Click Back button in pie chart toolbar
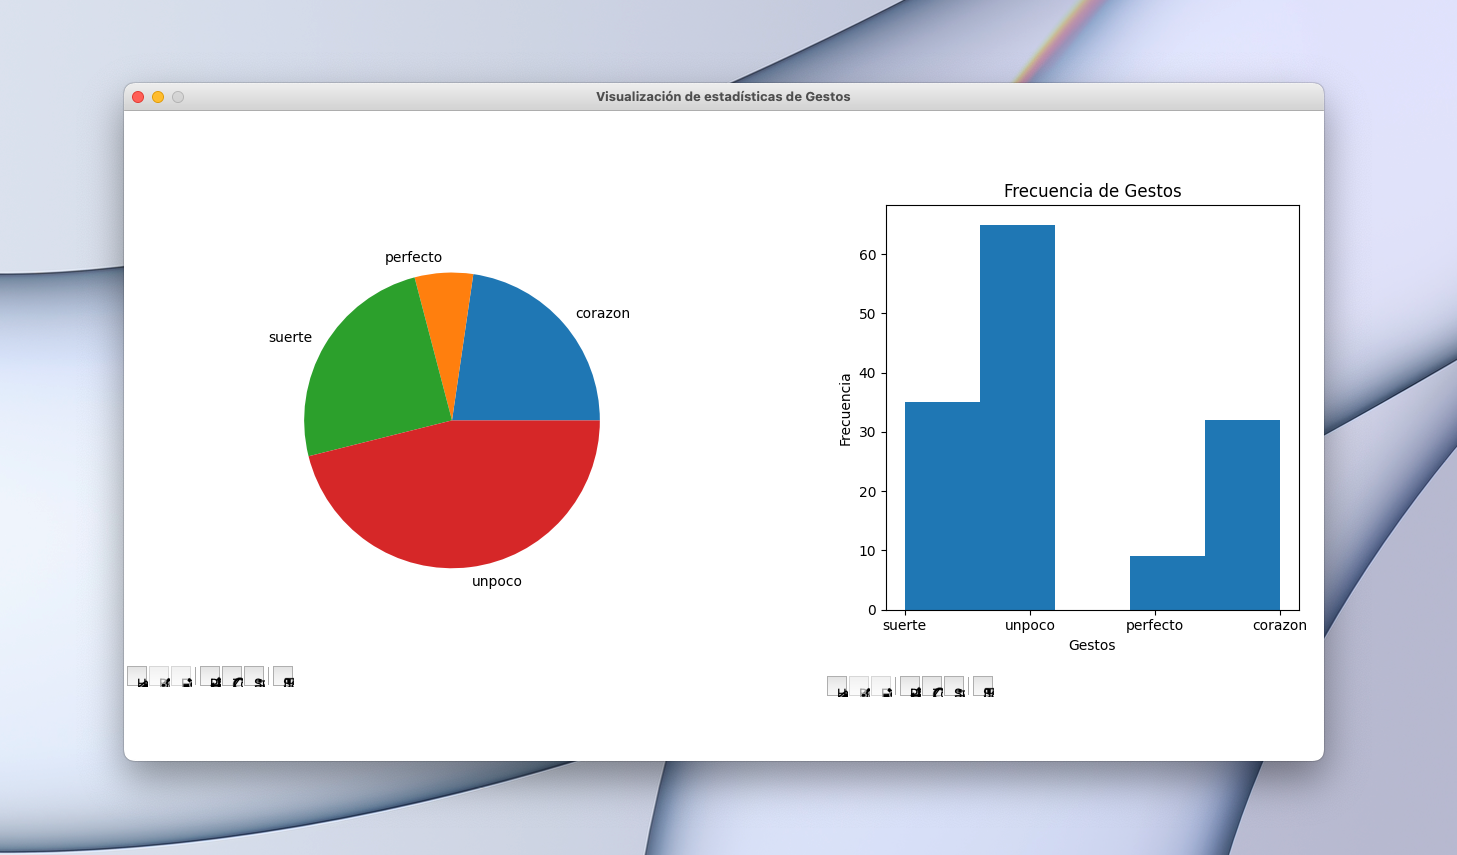 click(159, 676)
